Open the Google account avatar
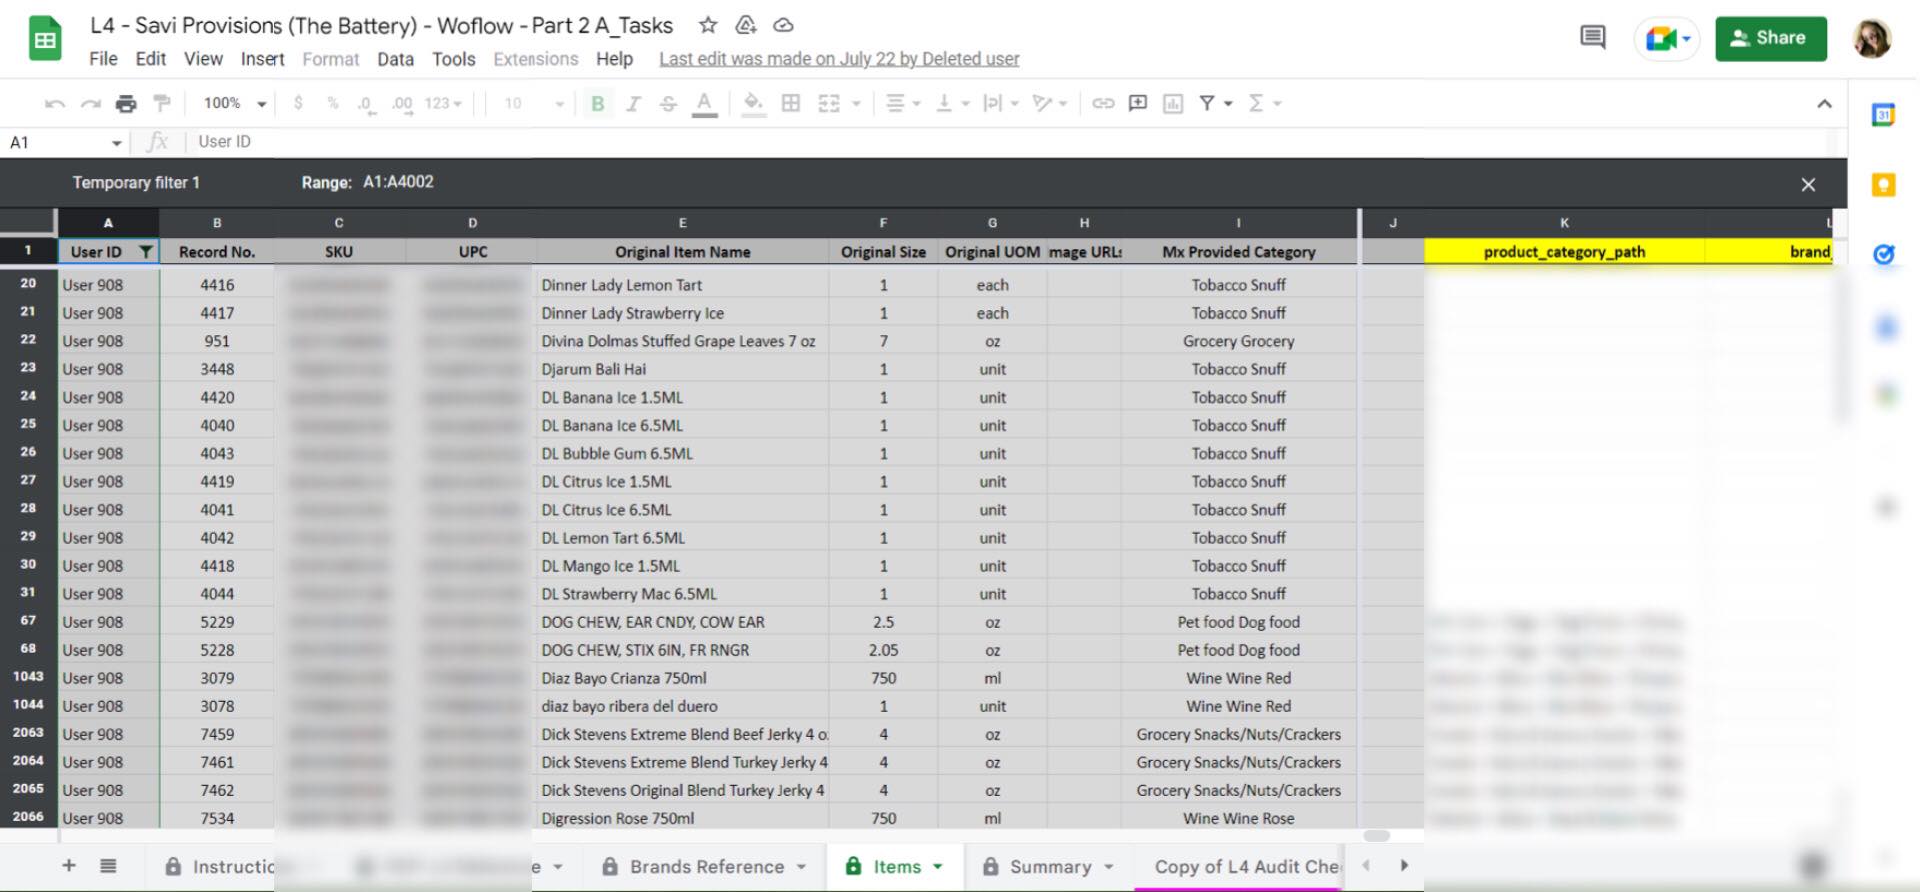The height and width of the screenshot is (892, 1920). (1872, 39)
